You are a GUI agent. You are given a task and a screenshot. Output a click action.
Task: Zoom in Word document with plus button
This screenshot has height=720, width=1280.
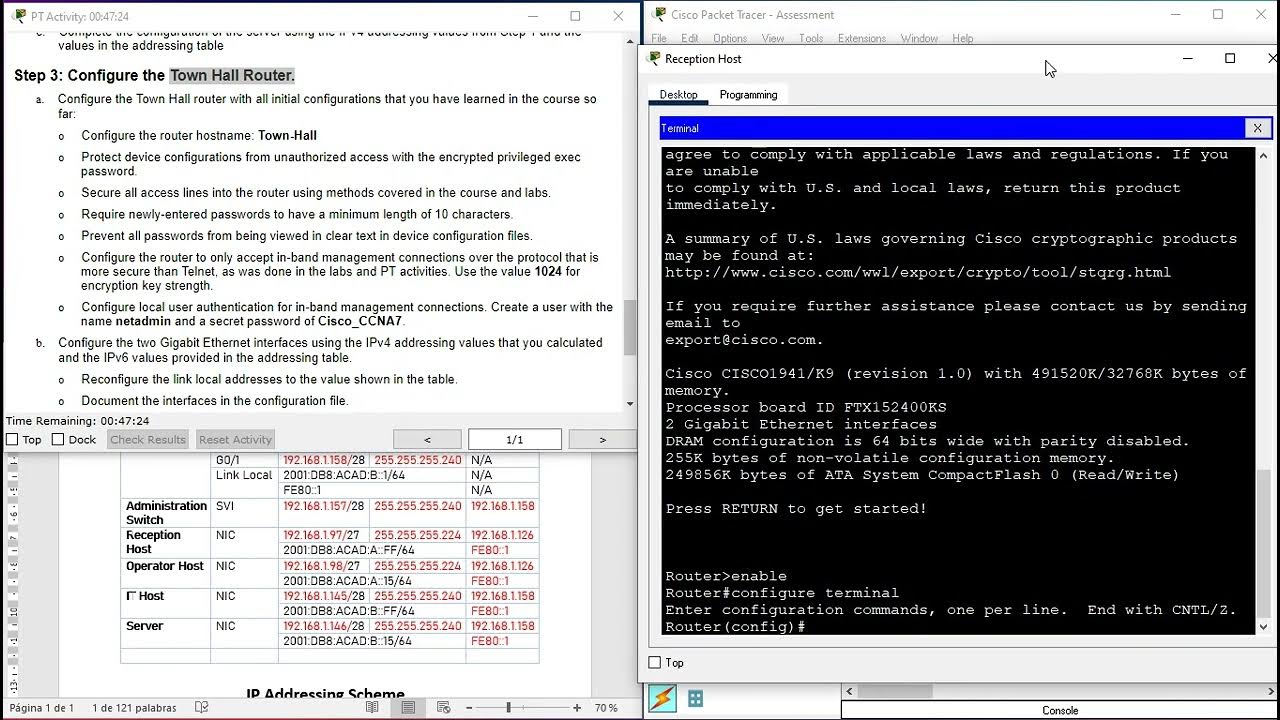(x=577, y=707)
